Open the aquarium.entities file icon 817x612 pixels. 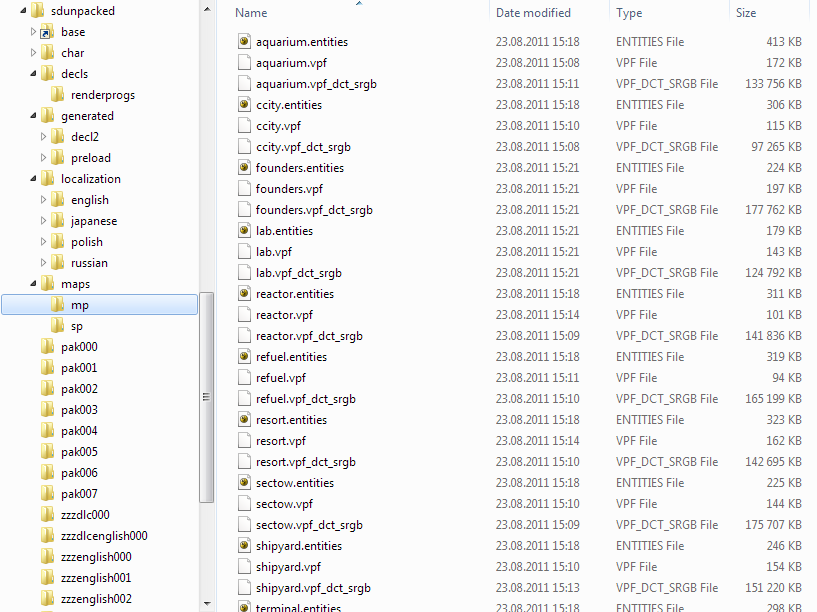coord(245,42)
